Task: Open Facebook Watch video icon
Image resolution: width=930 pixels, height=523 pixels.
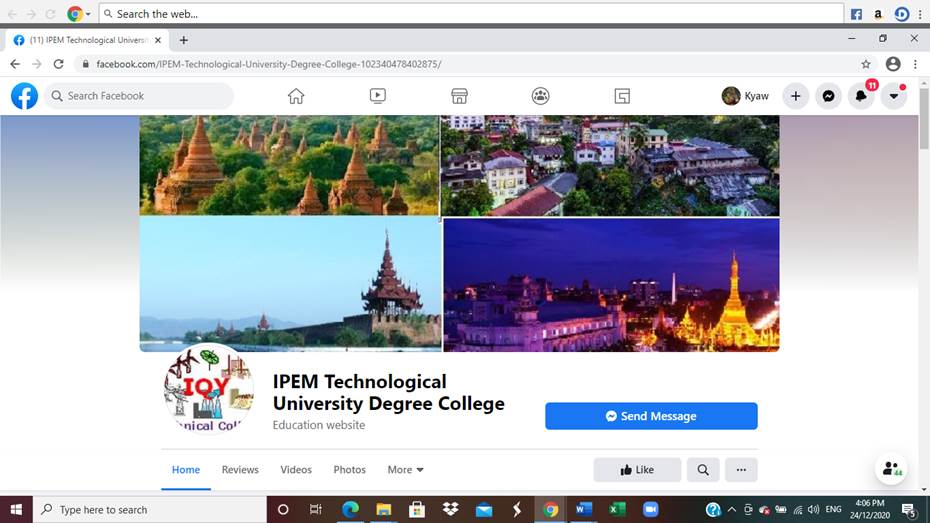Action: [x=378, y=96]
